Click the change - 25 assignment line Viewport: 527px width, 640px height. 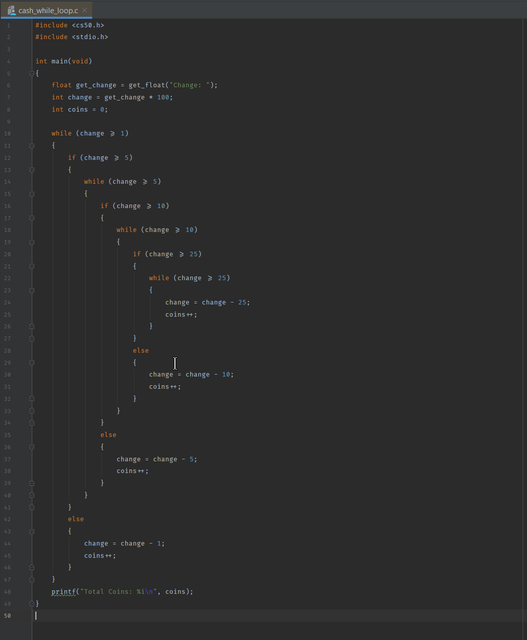pos(207,302)
